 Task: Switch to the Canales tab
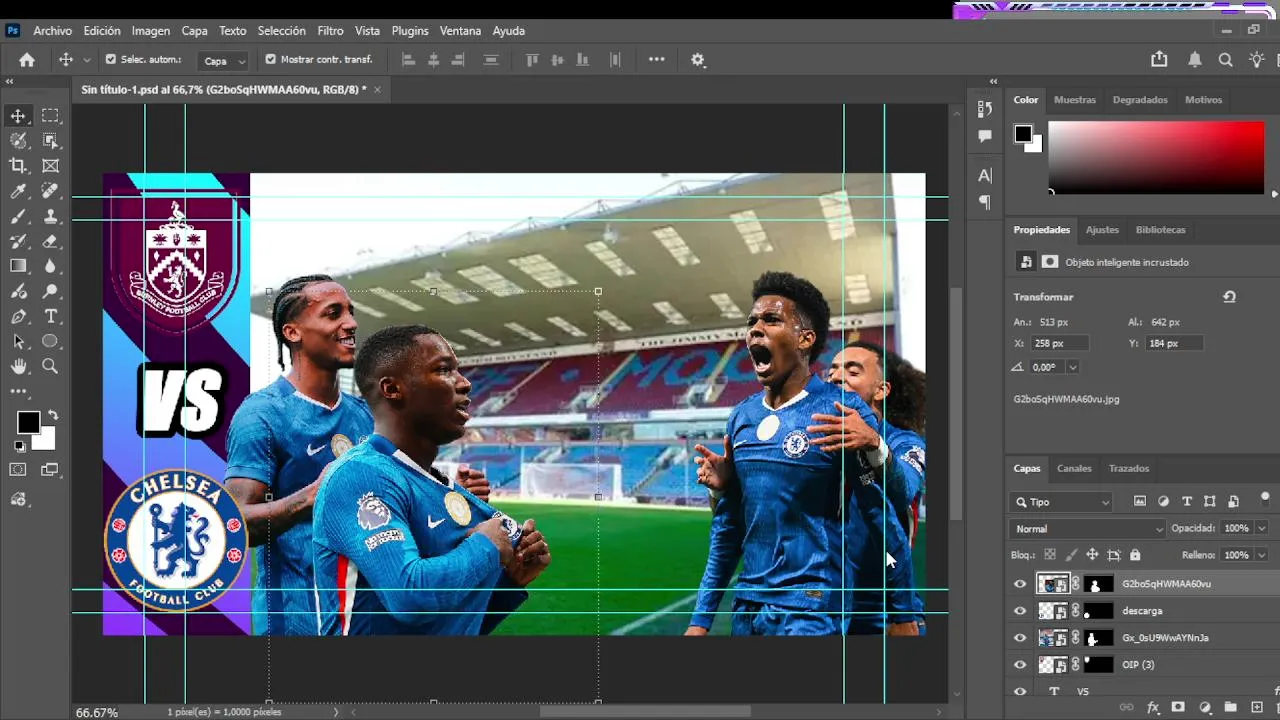coord(1074,468)
